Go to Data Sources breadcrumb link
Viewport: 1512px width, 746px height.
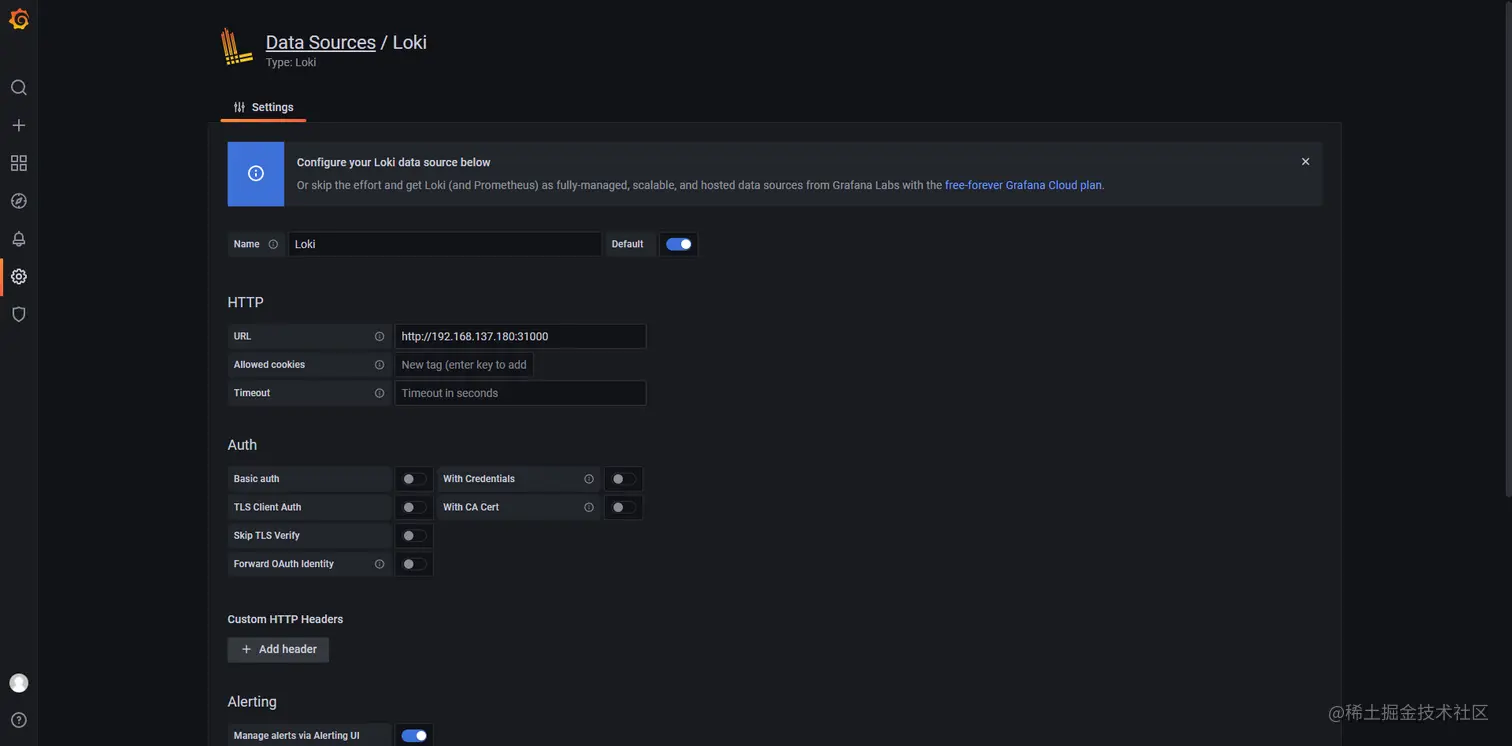pos(320,42)
